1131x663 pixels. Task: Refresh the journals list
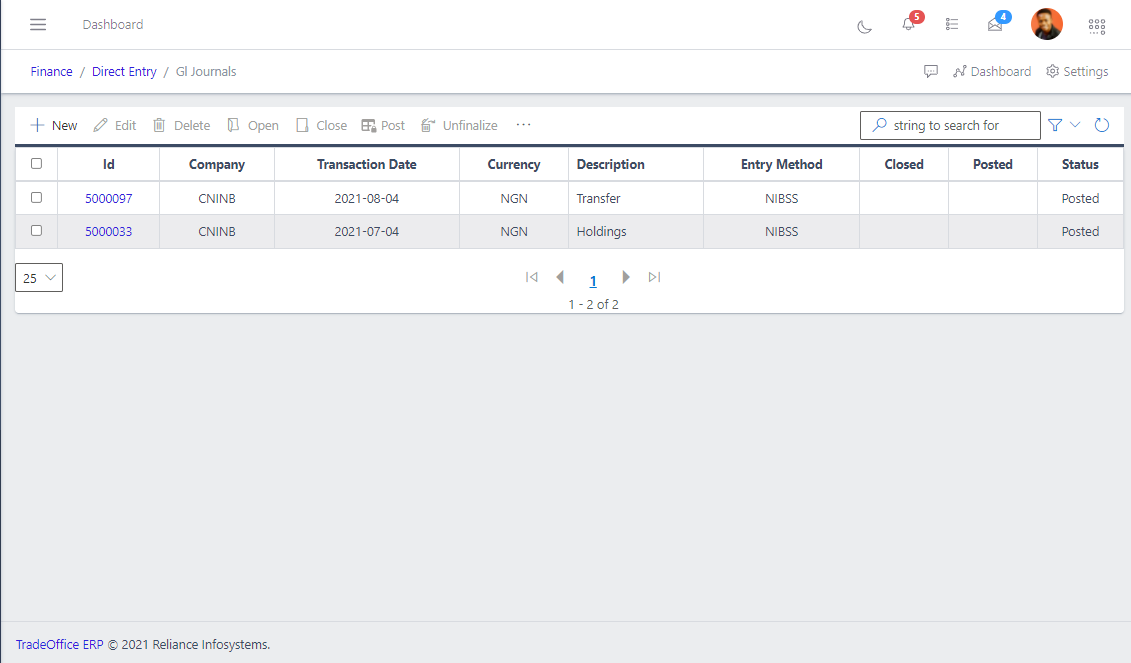tap(1102, 125)
